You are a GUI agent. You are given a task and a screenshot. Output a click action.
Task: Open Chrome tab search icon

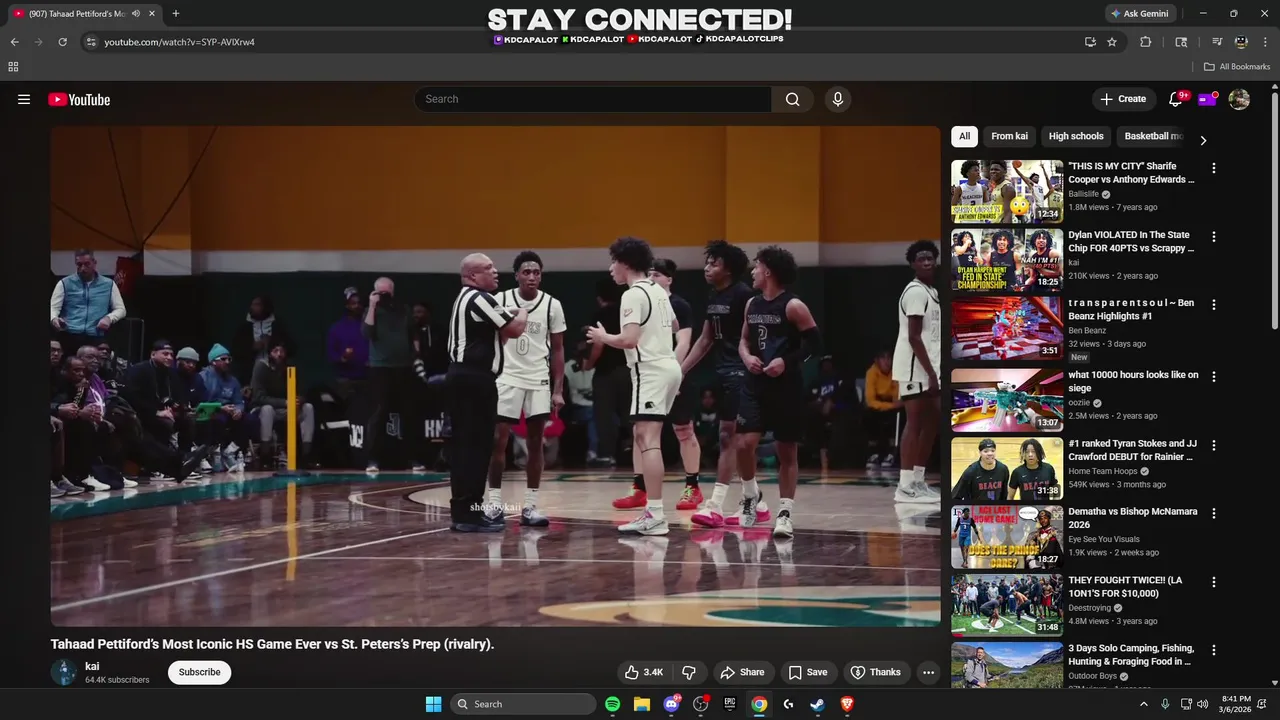point(1181,42)
